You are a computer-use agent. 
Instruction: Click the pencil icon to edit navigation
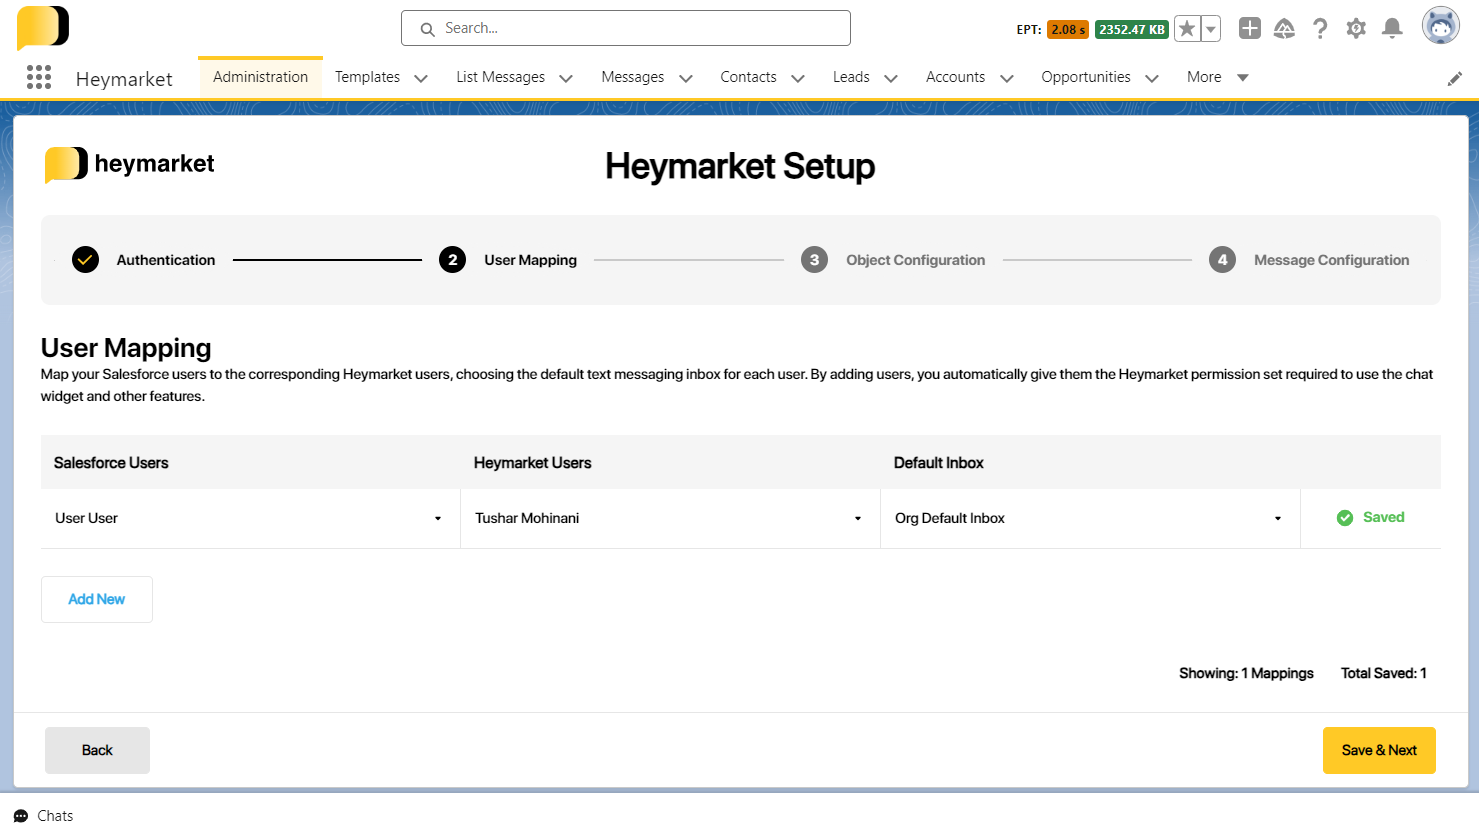tap(1455, 79)
